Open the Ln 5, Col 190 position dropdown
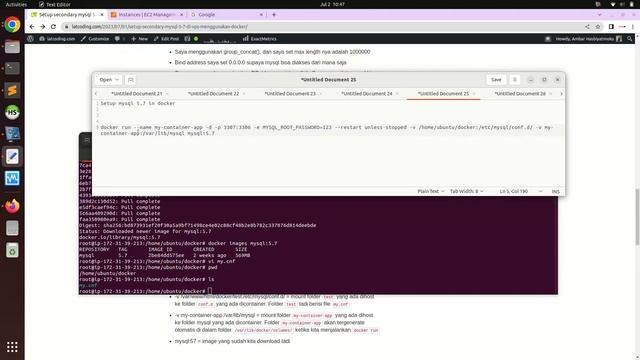The height and width of the screenshot is (360, 640). coord(521,191)
